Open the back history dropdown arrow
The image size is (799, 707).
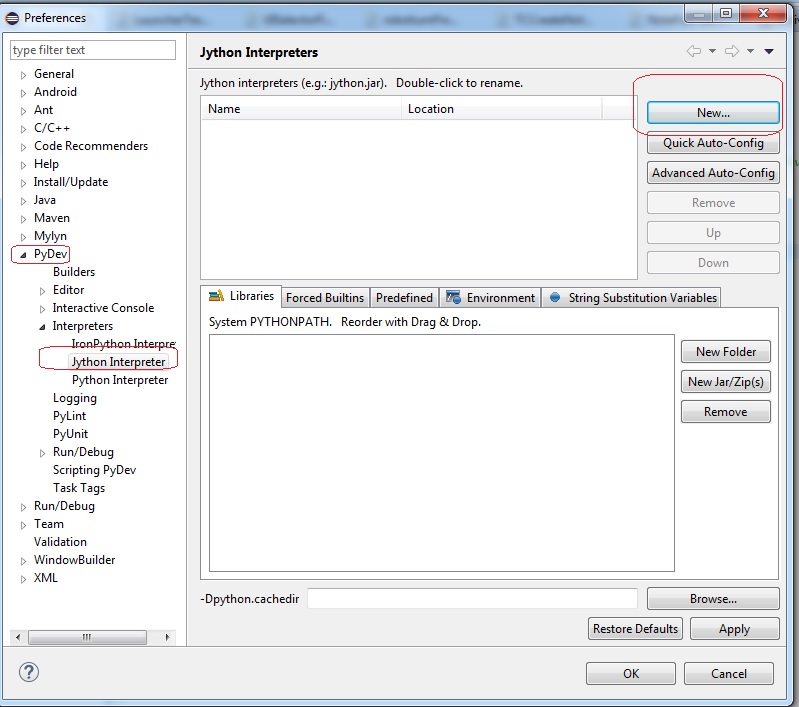click(x=712, y=51)
